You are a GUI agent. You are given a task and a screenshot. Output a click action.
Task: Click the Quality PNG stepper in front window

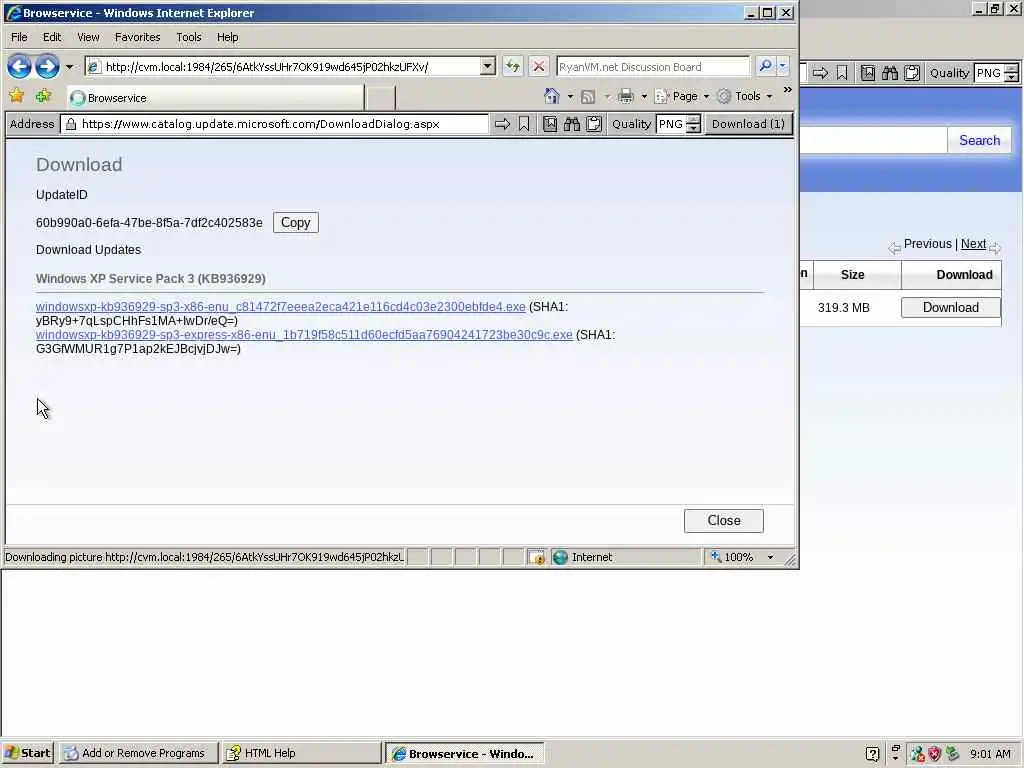(694, 124)
